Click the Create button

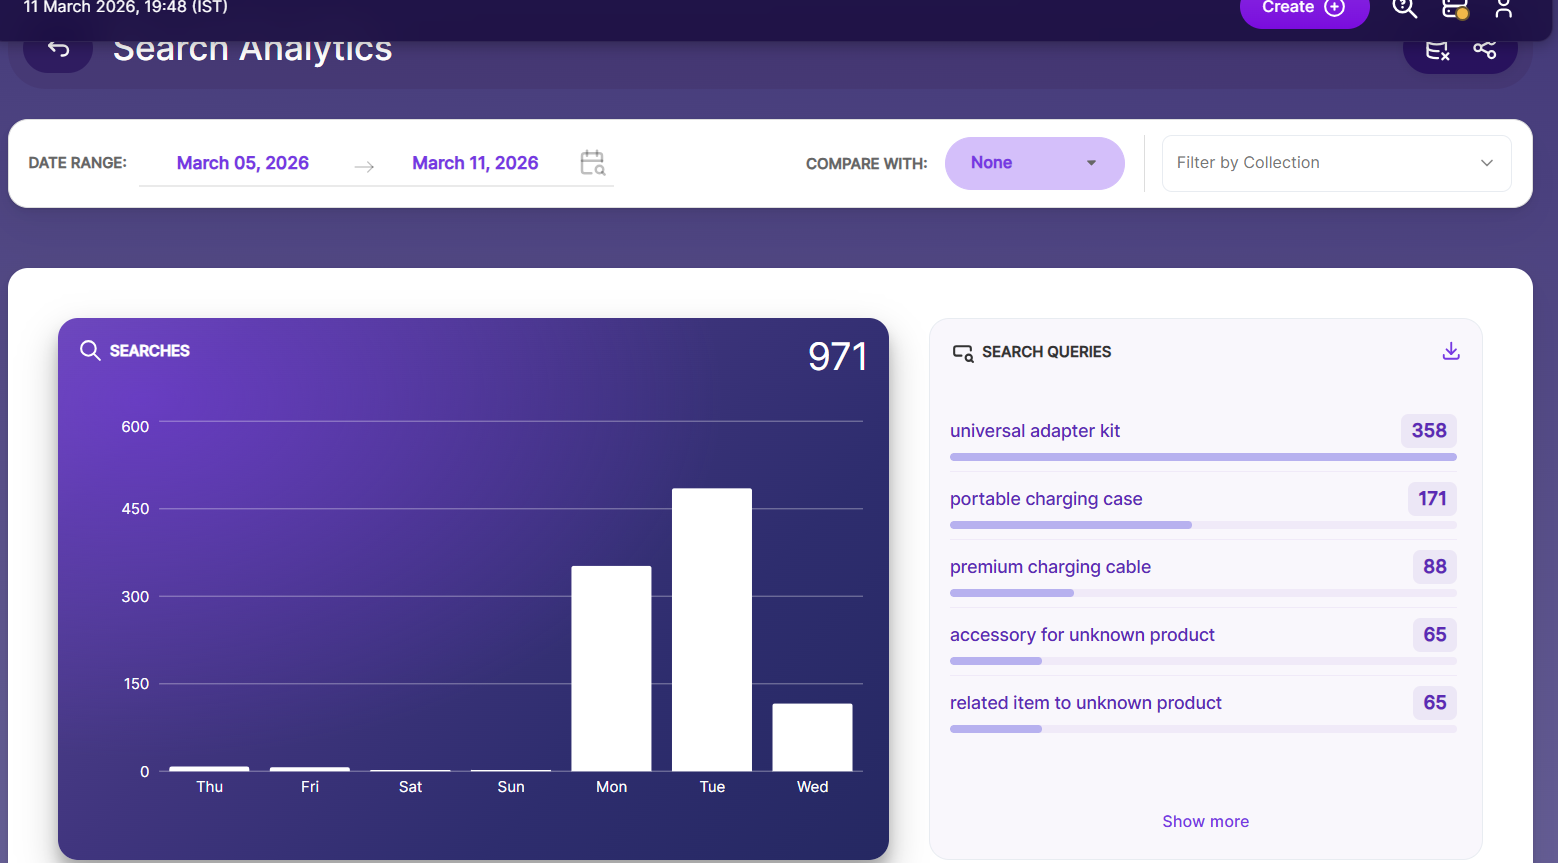coord(1304,8)
